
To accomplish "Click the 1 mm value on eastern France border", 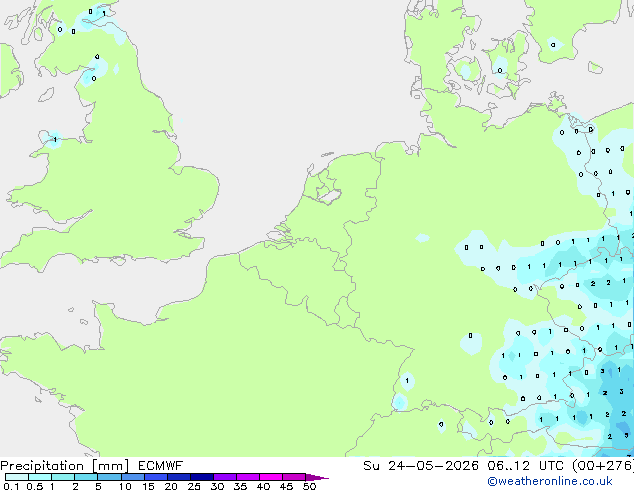I will (407, 380).
